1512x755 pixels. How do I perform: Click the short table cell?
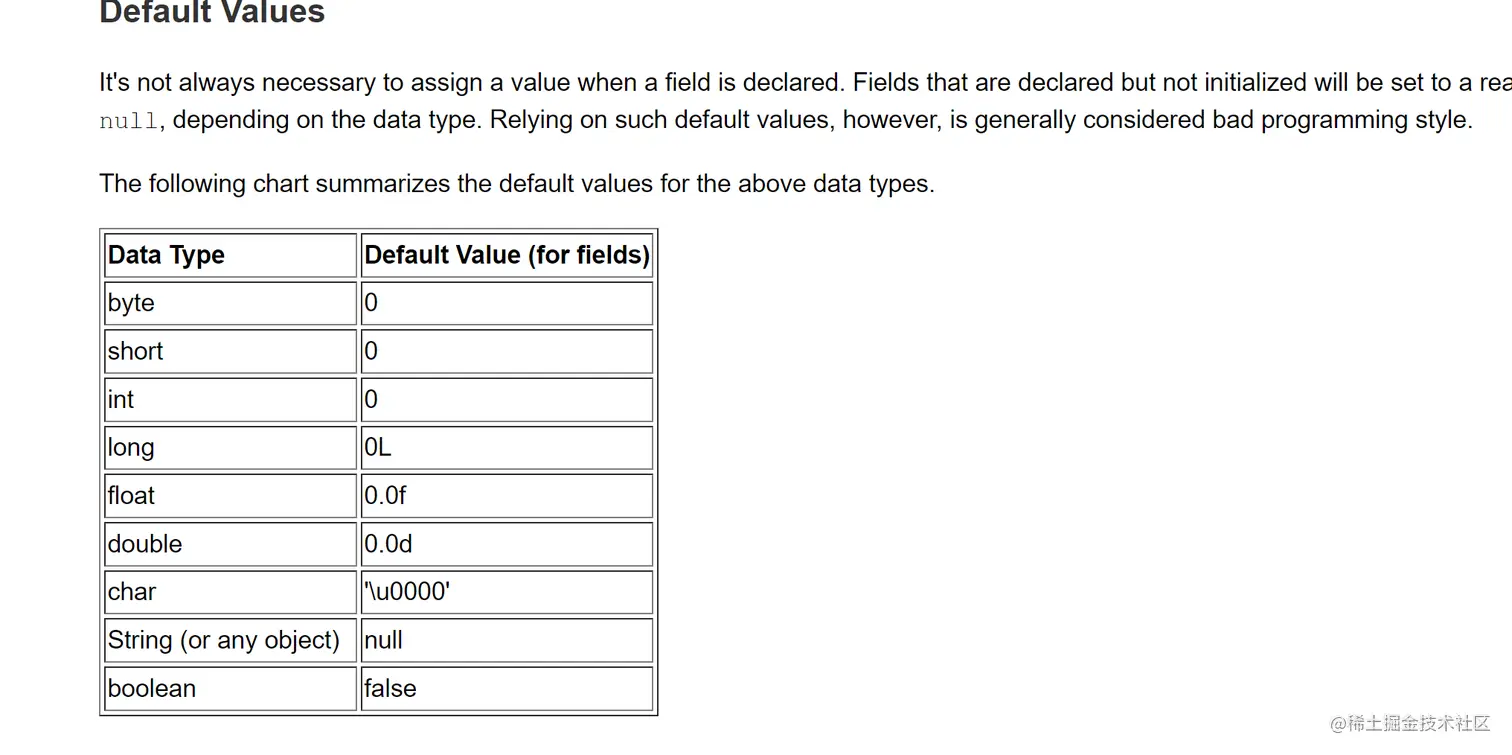click(230, 351)
